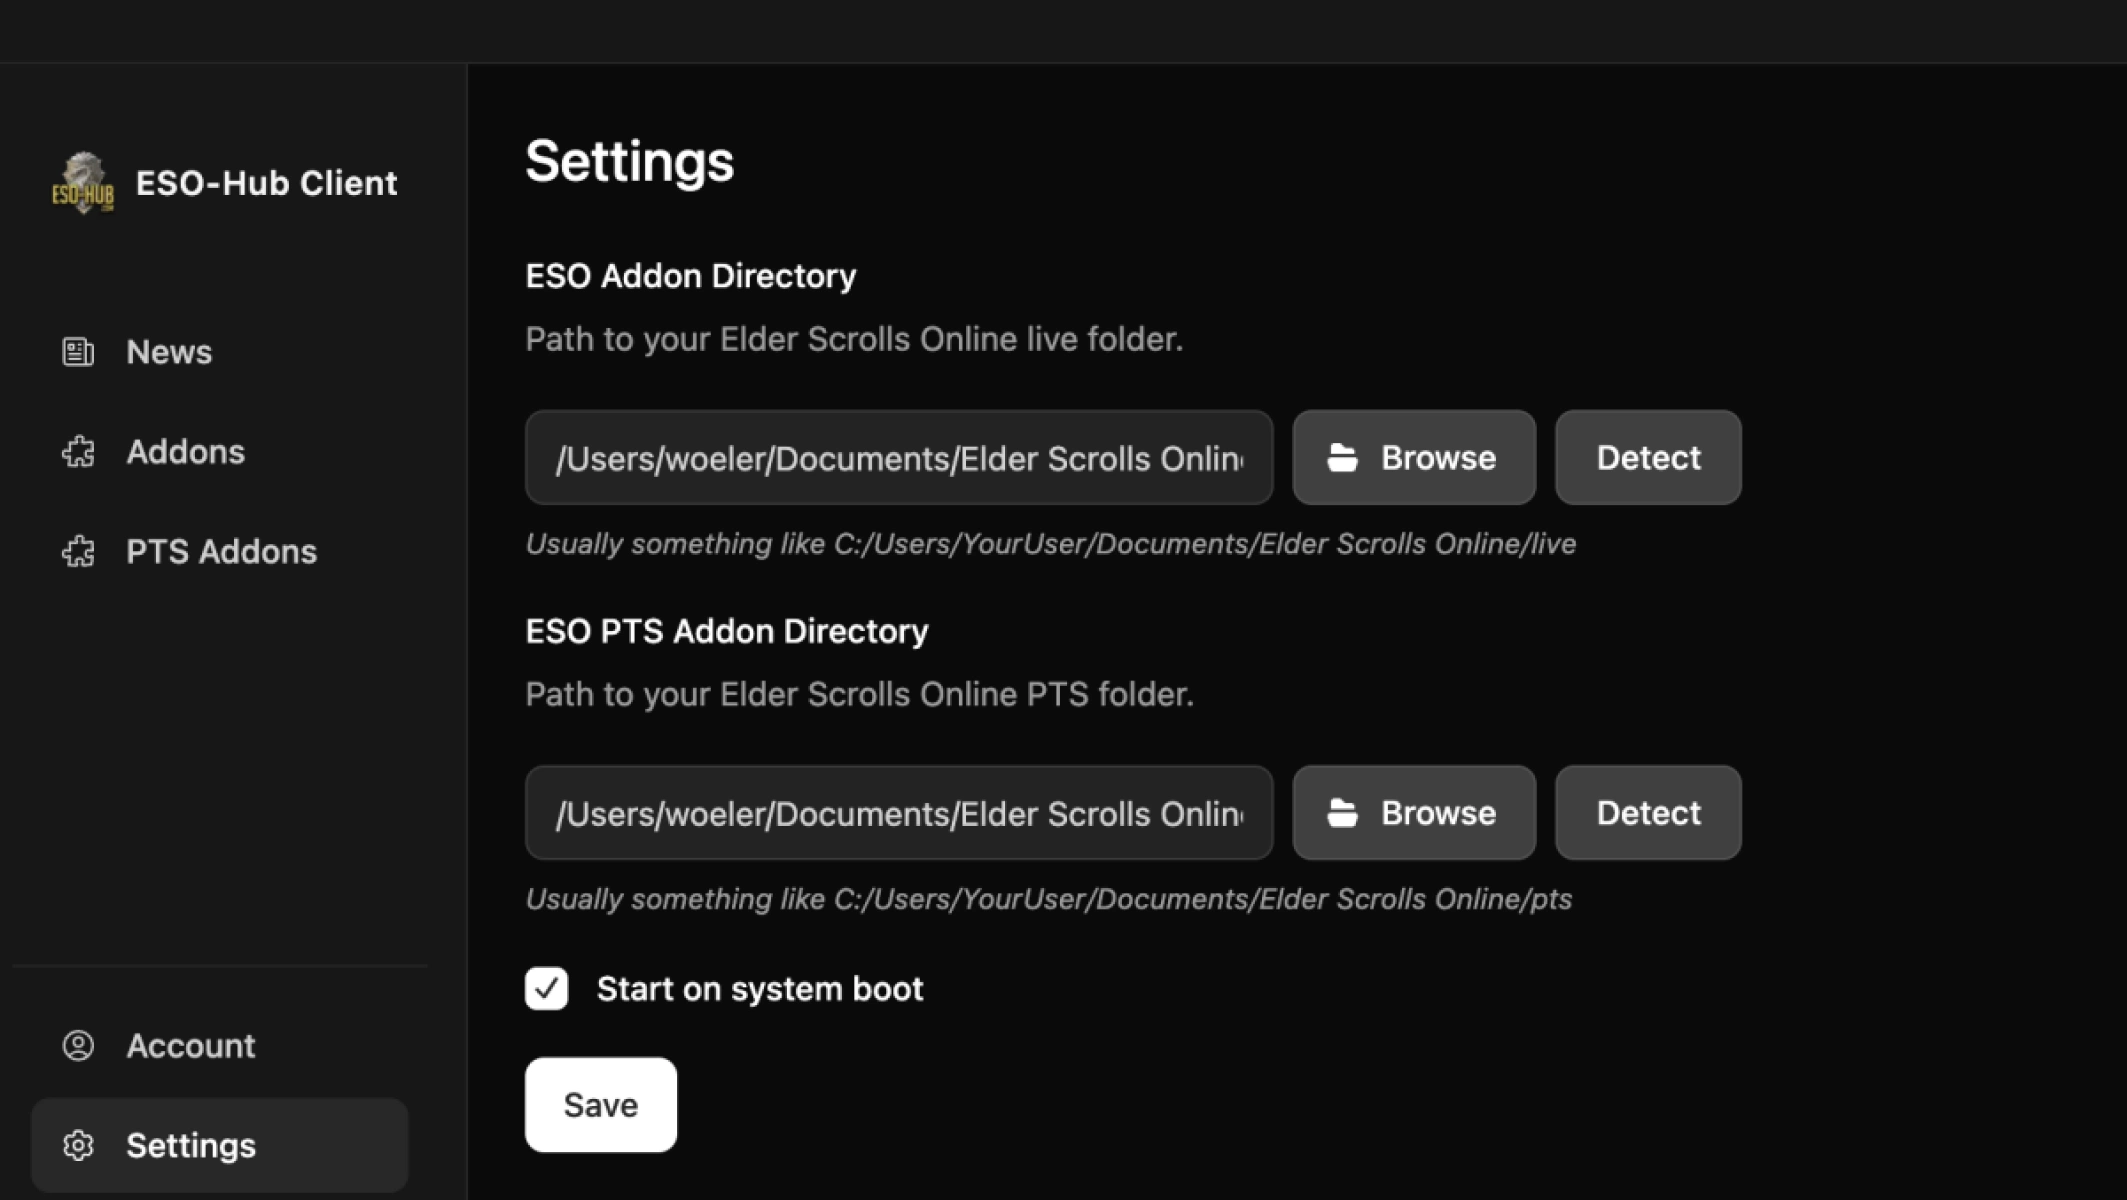Click the Account person icon
2127x1200 pixels.
coord(78,1046)
